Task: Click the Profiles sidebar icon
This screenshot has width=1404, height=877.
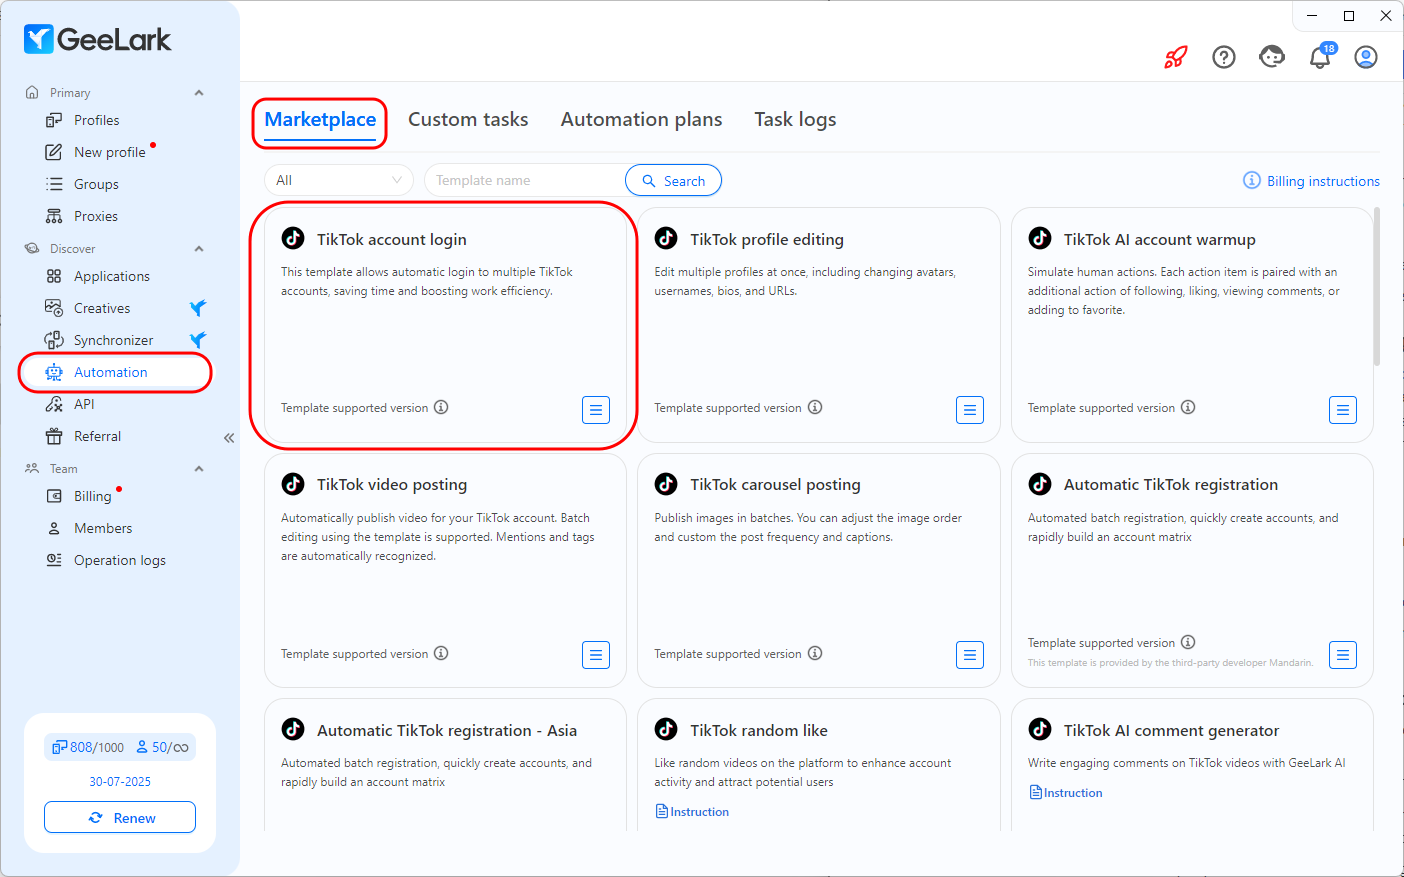Action: click(54, 120)
